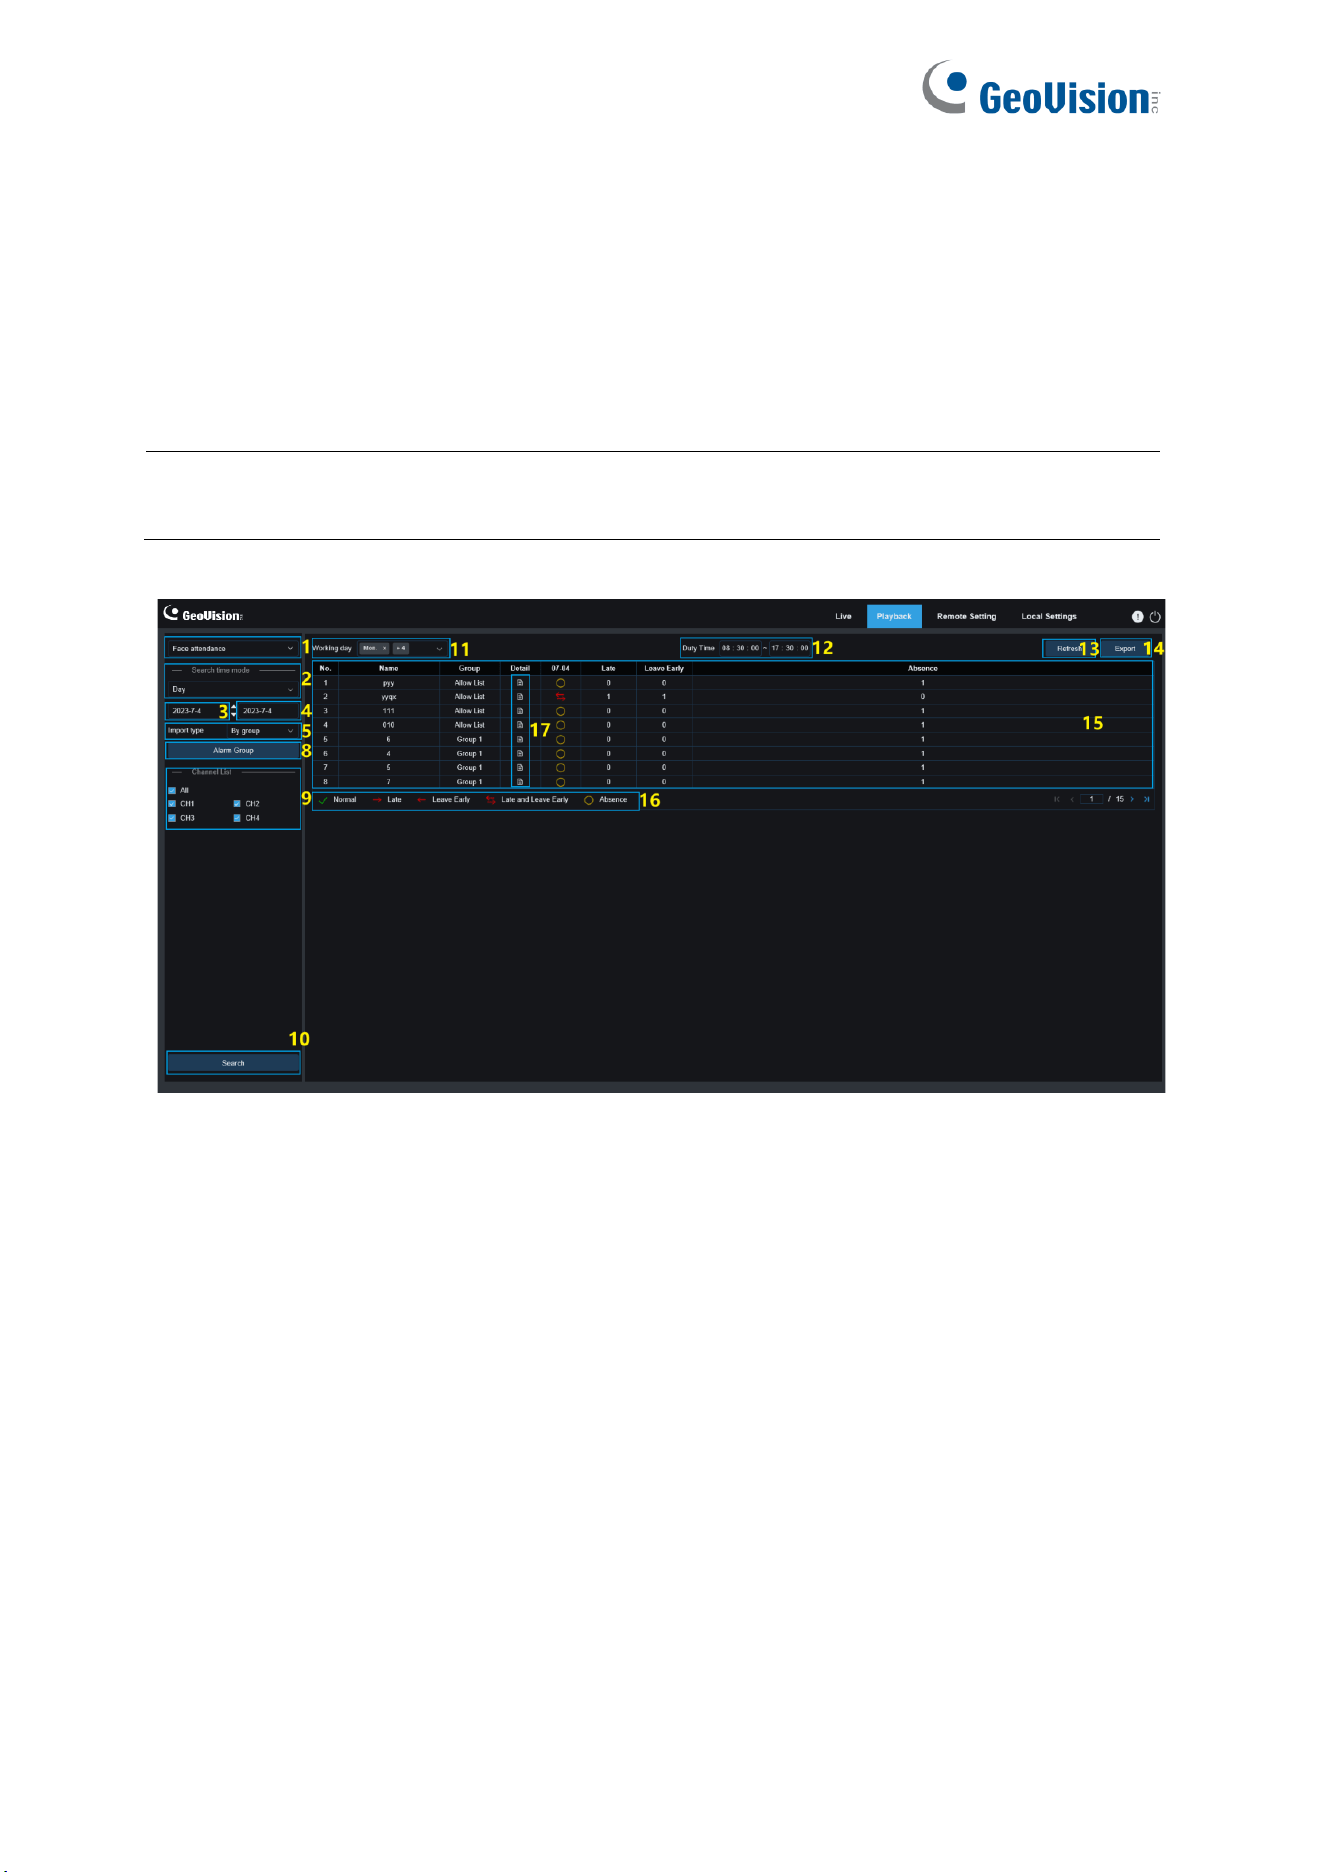
Task: Expand the Working day dropdown
Action: click(x=439, y=648)
